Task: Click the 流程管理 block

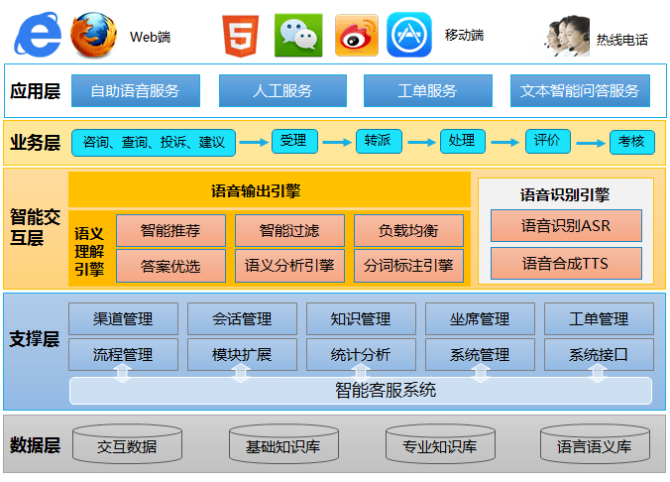Action: tap(123, 355)
